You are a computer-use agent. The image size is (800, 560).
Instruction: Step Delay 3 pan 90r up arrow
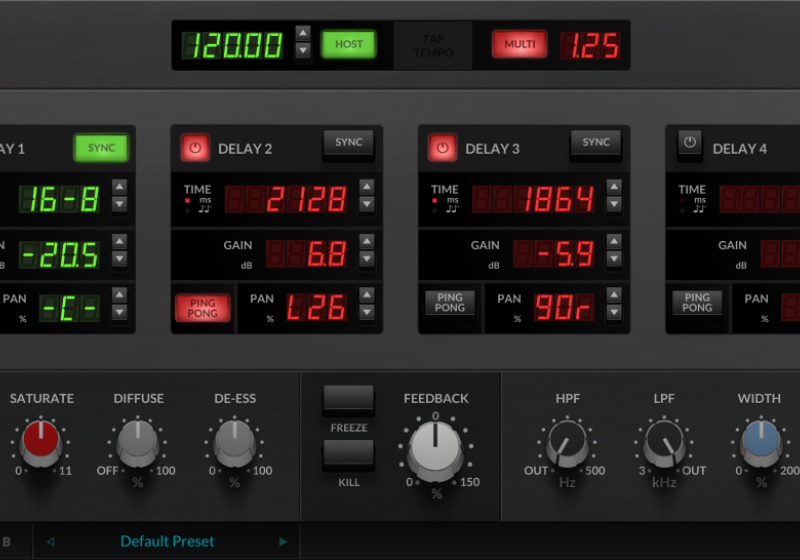click(x=614, y=294)
